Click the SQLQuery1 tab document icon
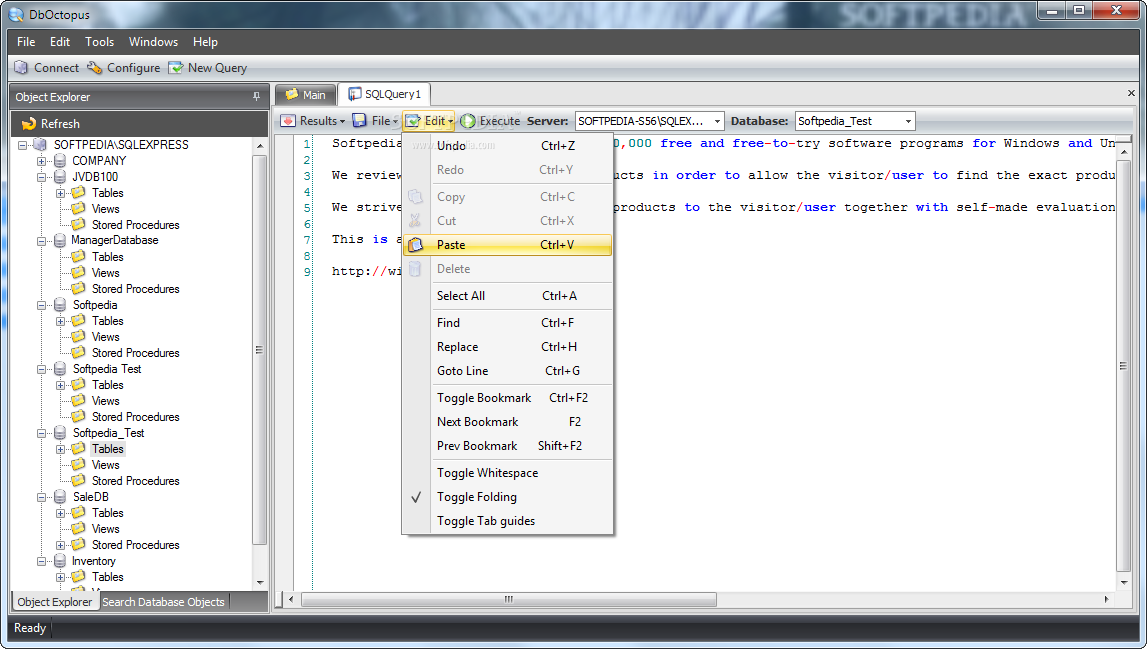 [x=355, y=94]
